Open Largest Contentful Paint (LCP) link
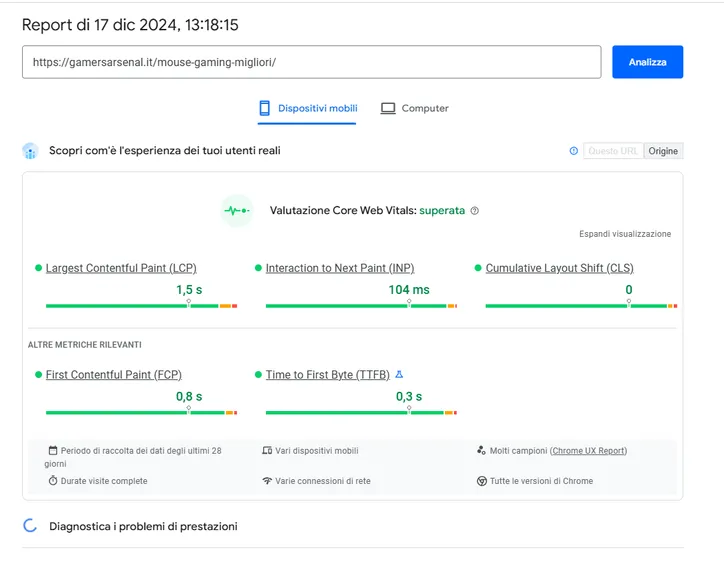 (x=121, y=268)
